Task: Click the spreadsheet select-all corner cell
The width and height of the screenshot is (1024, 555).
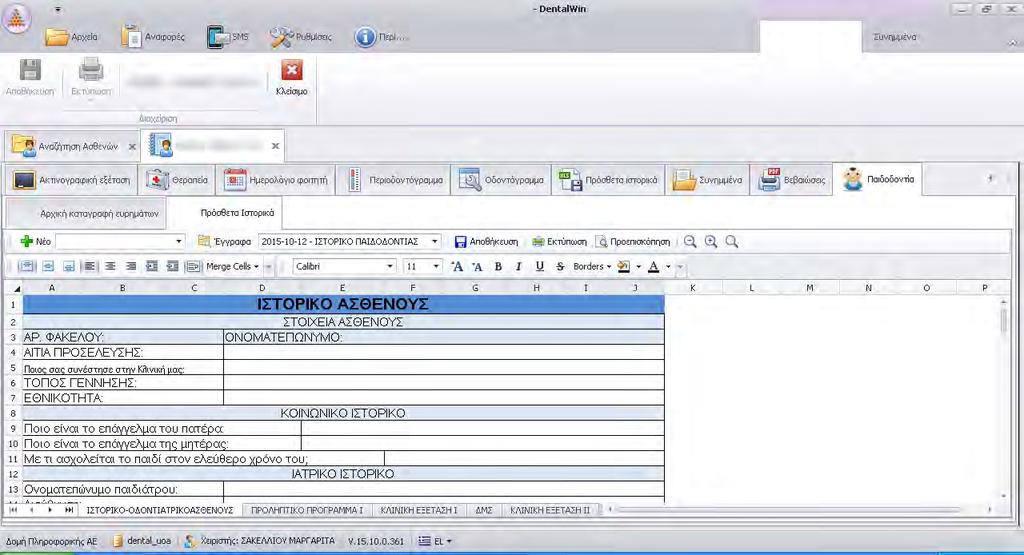Action: [x=13, y=288]
